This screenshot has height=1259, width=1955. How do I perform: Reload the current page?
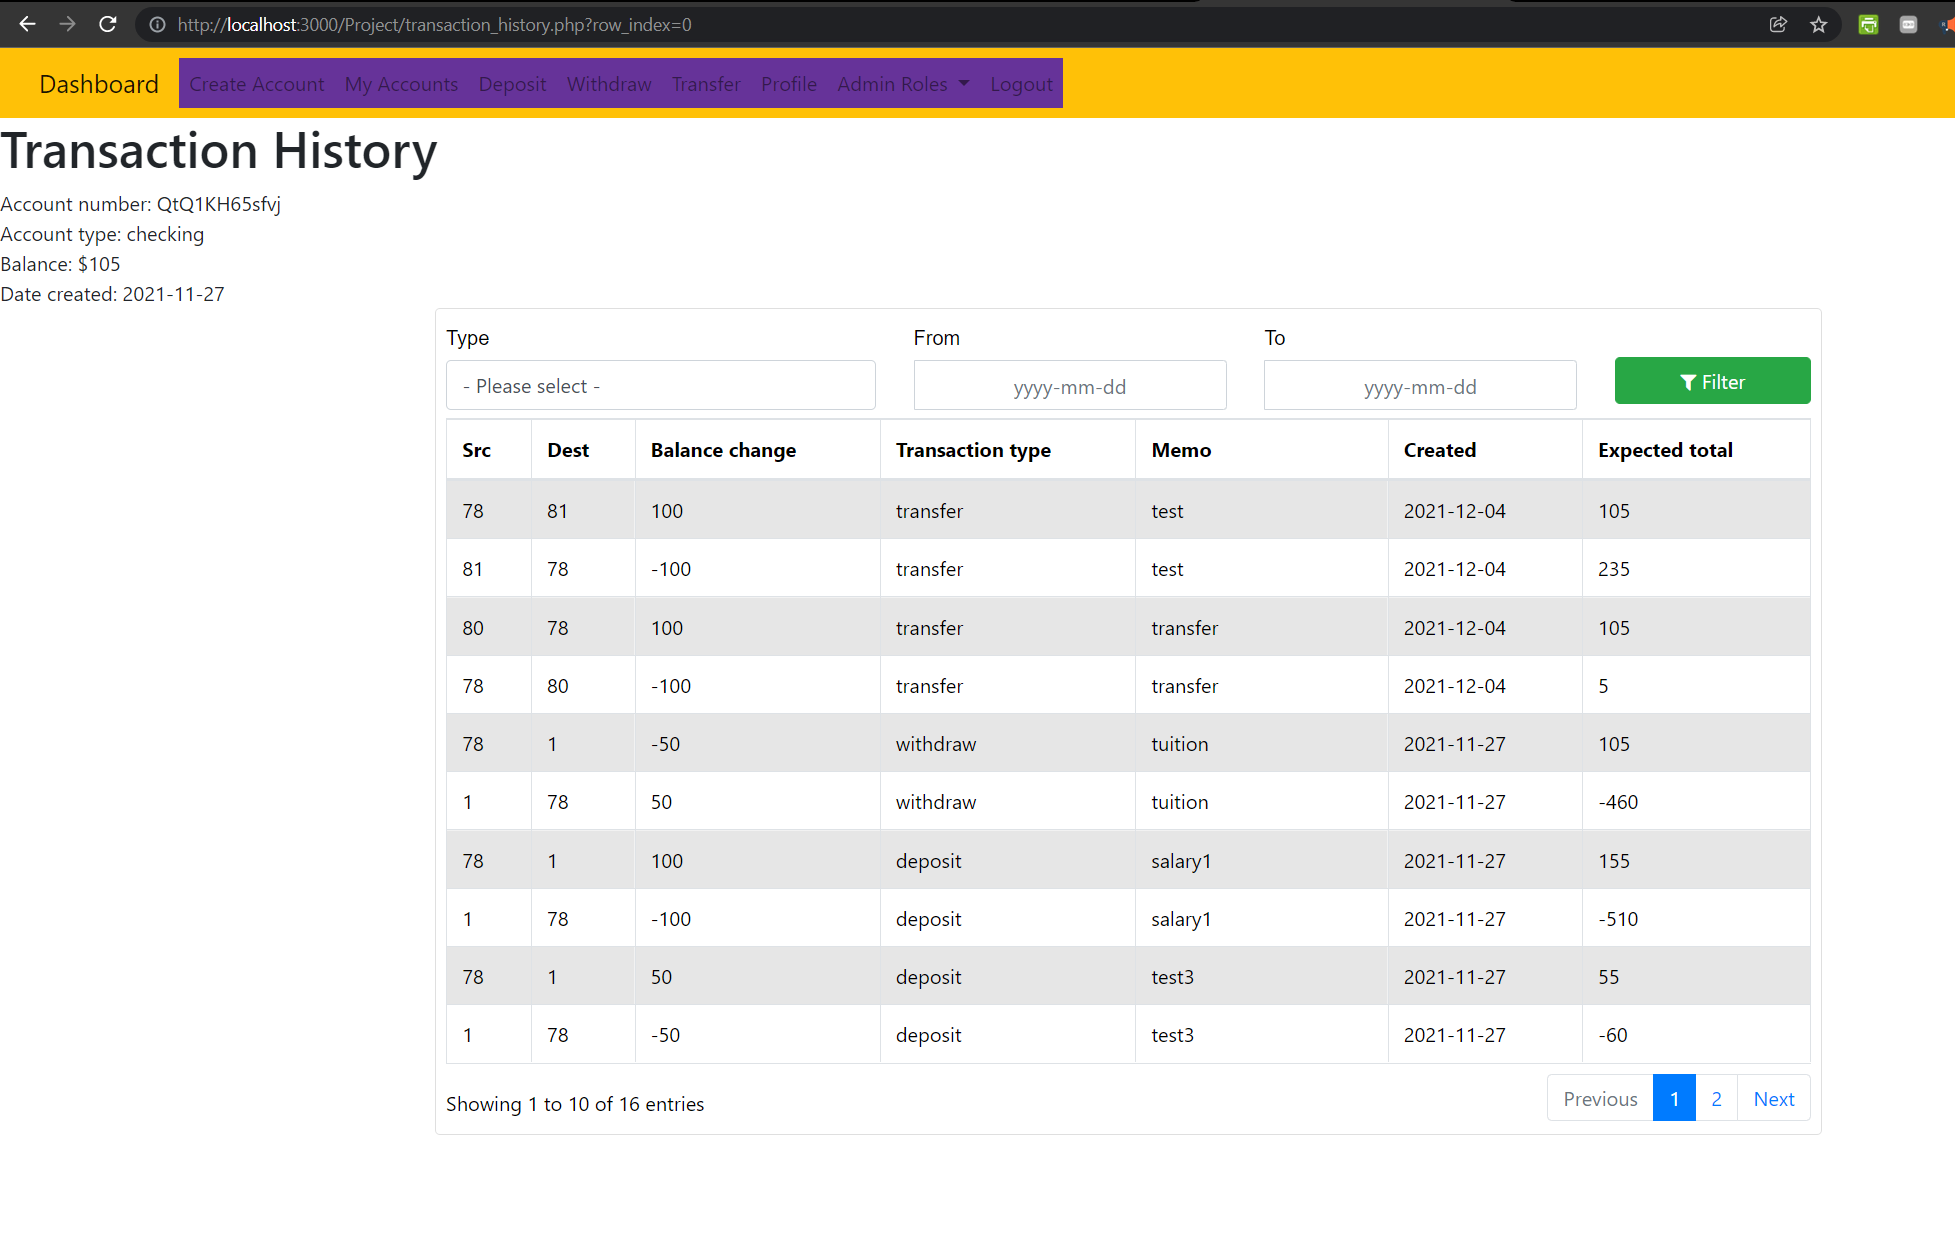(107, 24)
